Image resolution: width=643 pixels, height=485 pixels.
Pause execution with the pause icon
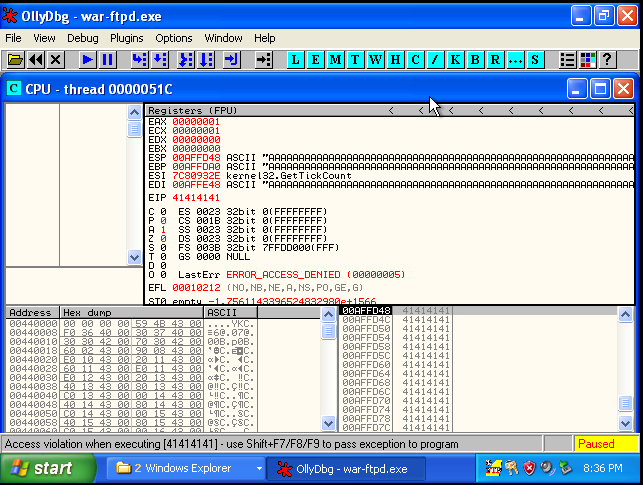point(107,60)
